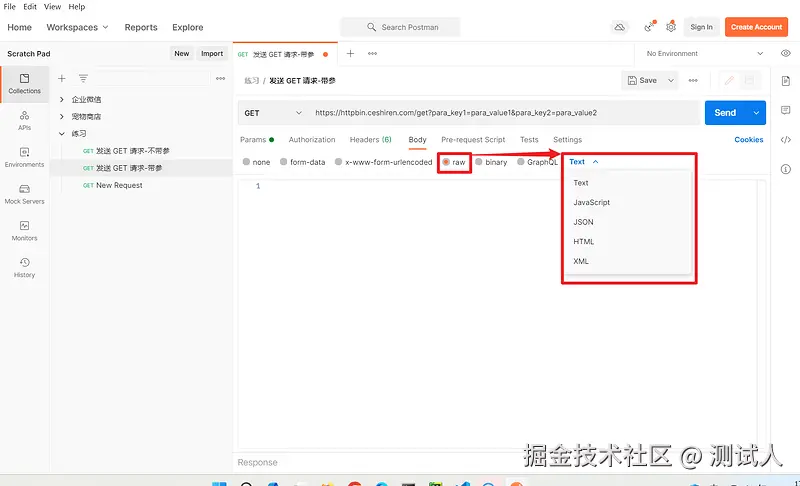
Task: Open the settings gear icon
Action: [671, 27]
